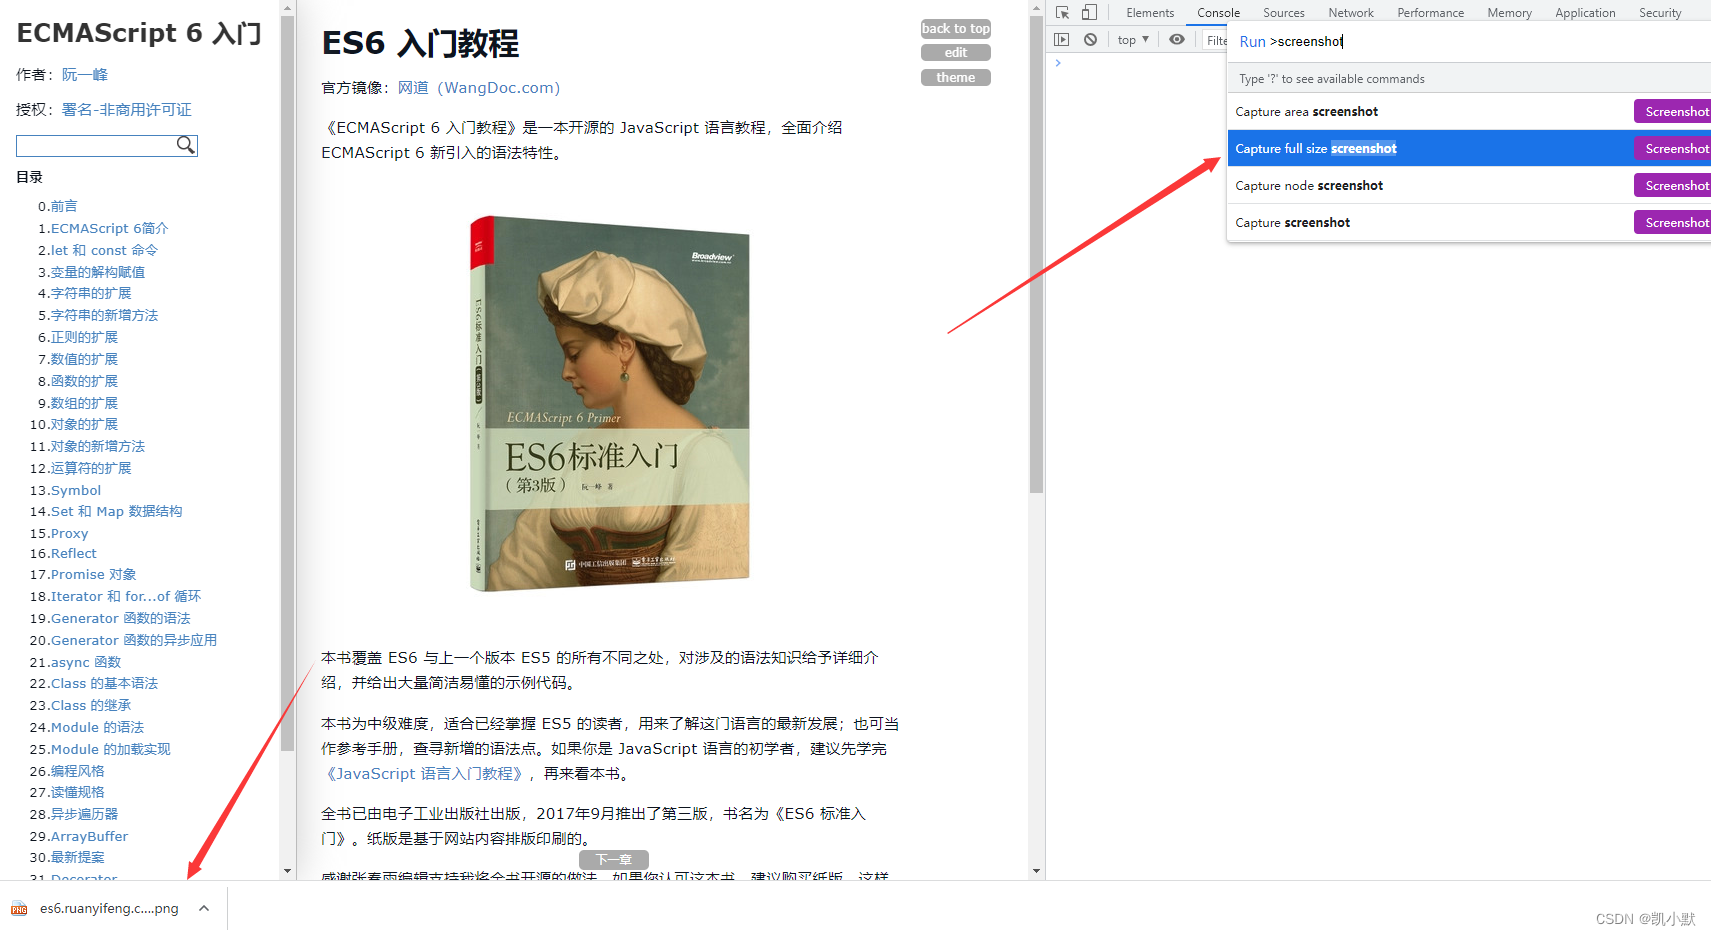Select Capture full size screenshot command

[x=1469, y=149]
